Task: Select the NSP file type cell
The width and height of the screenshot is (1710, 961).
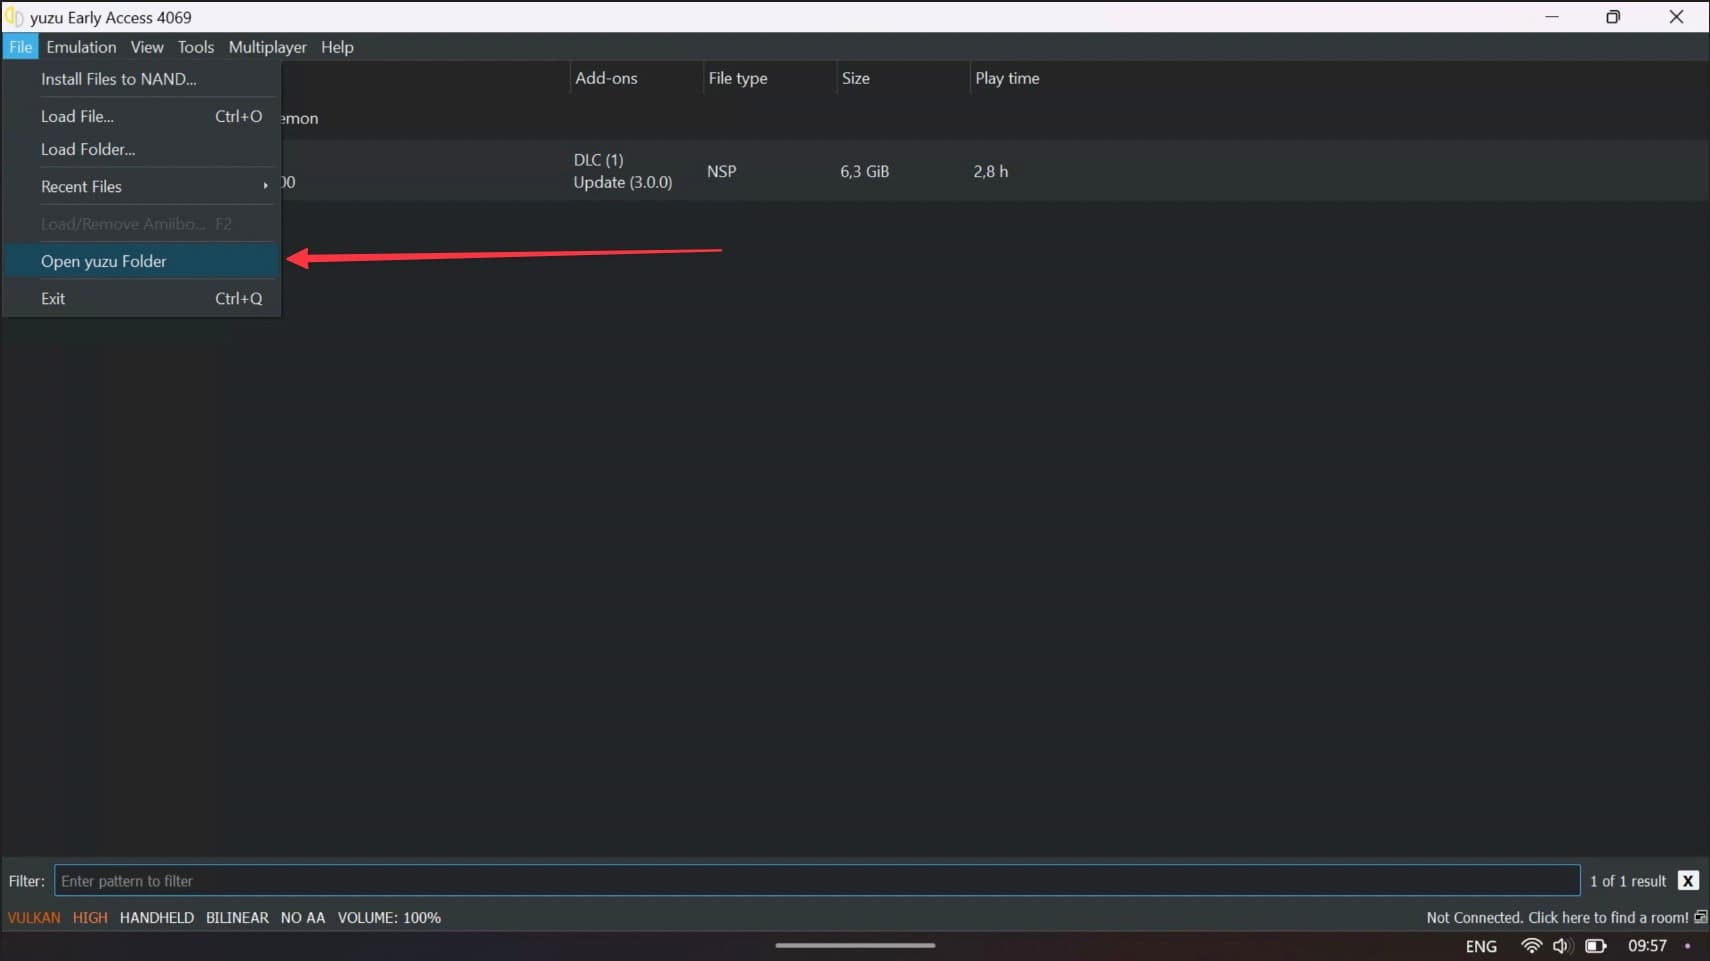Action: pyautogui.click(x=721, y=171)
